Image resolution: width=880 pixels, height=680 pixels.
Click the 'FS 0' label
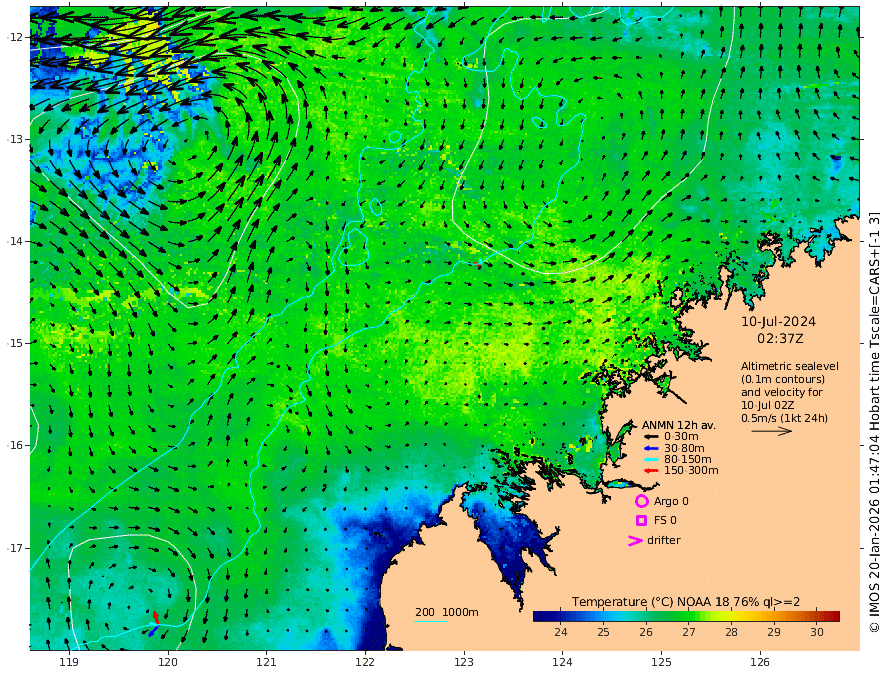pyautogui.click(x=665, y=521)
